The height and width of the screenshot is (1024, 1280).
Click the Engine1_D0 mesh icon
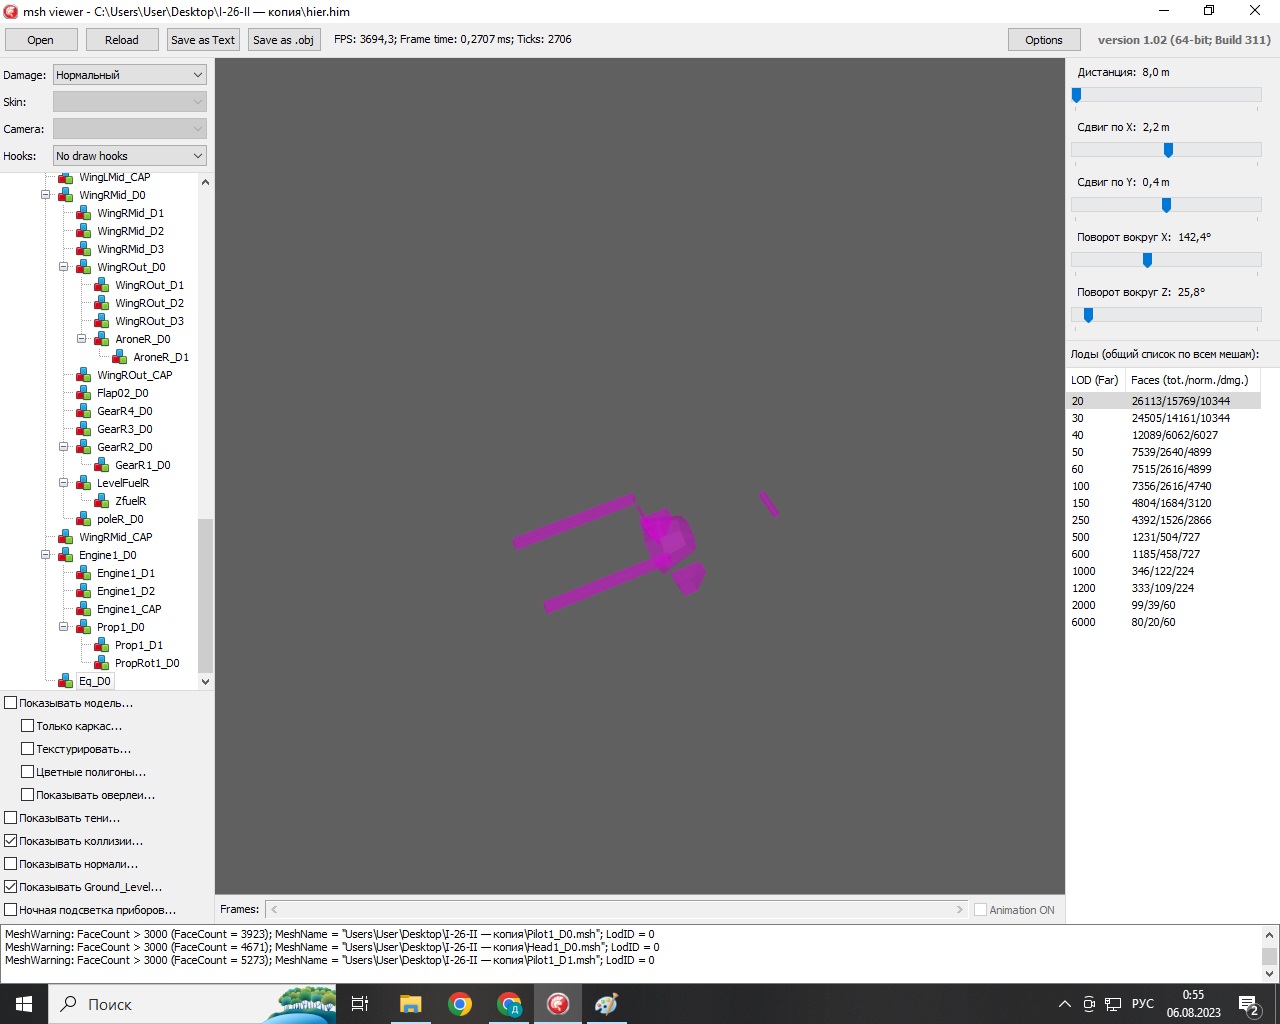66,555
